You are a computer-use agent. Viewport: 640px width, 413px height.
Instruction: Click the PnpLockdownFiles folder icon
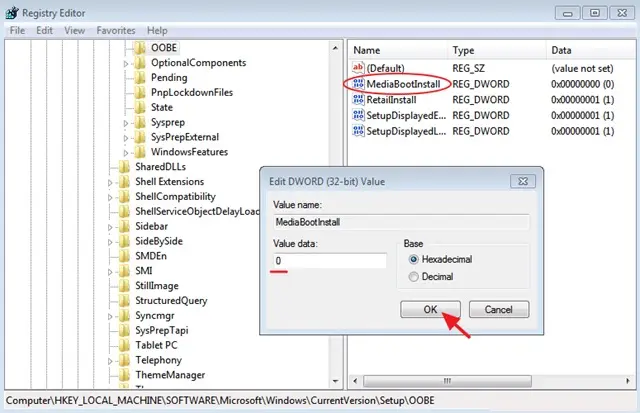(x=140, y=93)
